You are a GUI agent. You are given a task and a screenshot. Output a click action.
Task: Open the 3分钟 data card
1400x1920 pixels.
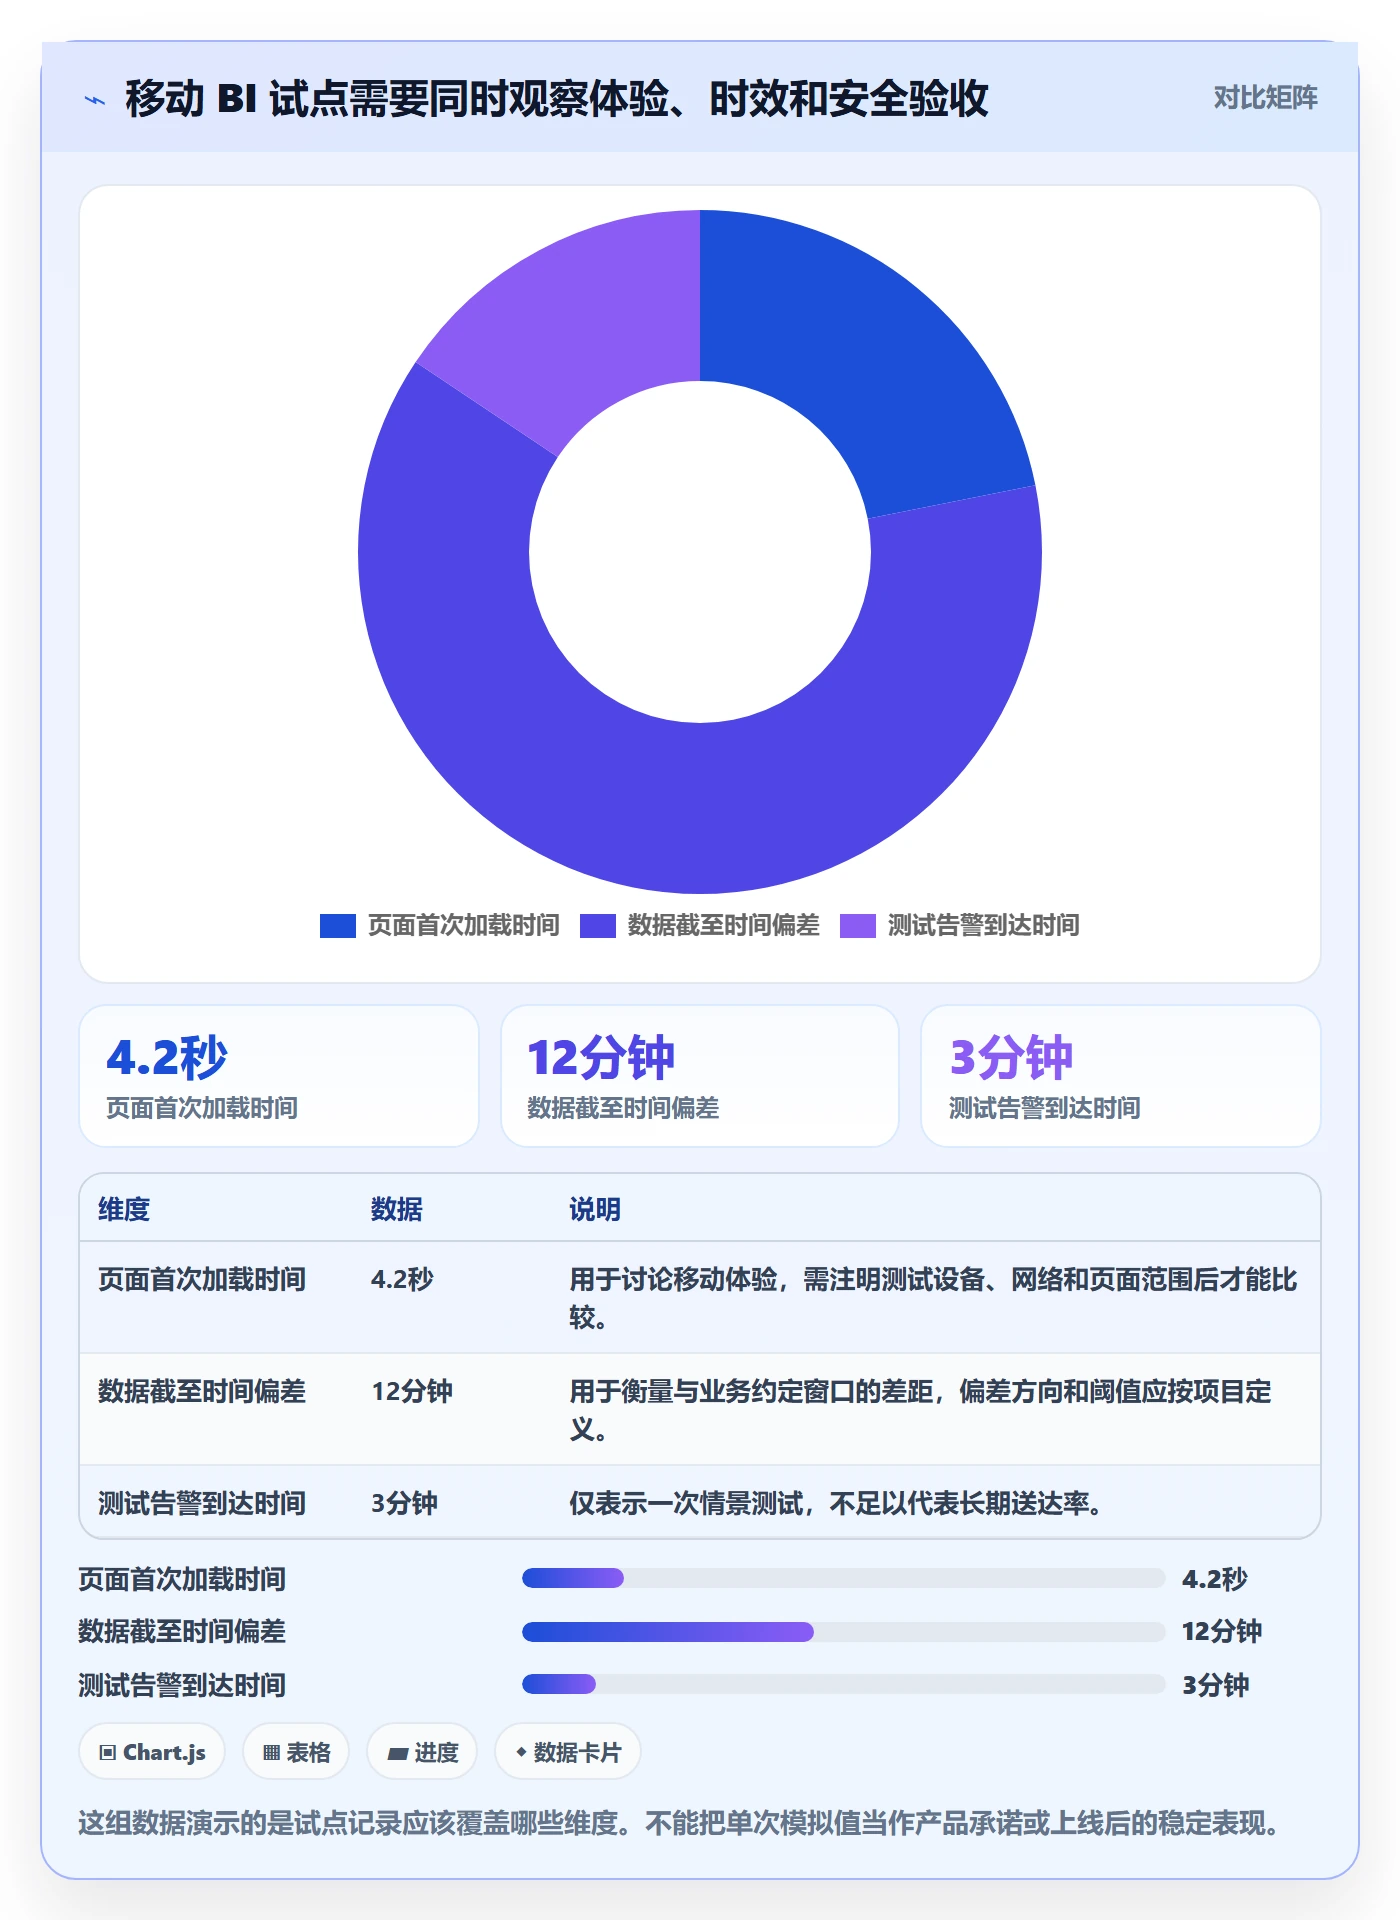point(1121,1076)
